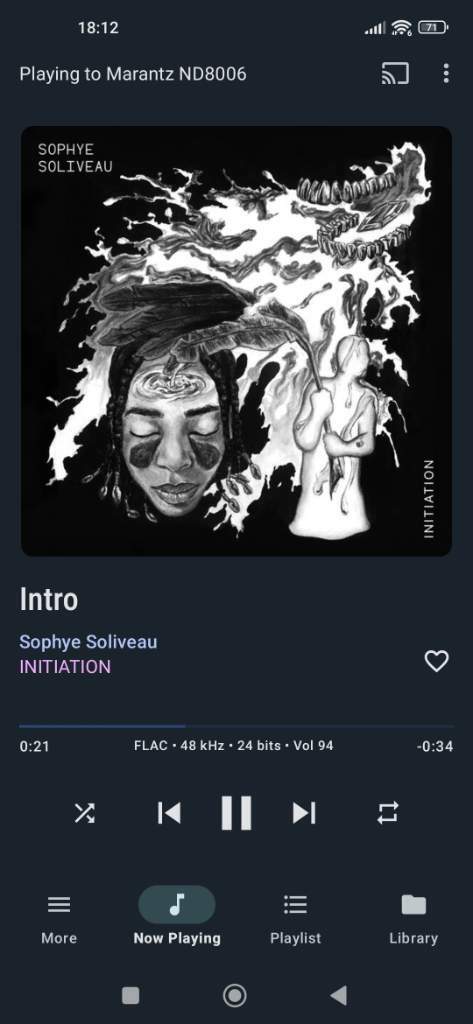Toggle shuffle playback mode
Viewport: 473px width, 1024px height.
[x=84, y=812]
